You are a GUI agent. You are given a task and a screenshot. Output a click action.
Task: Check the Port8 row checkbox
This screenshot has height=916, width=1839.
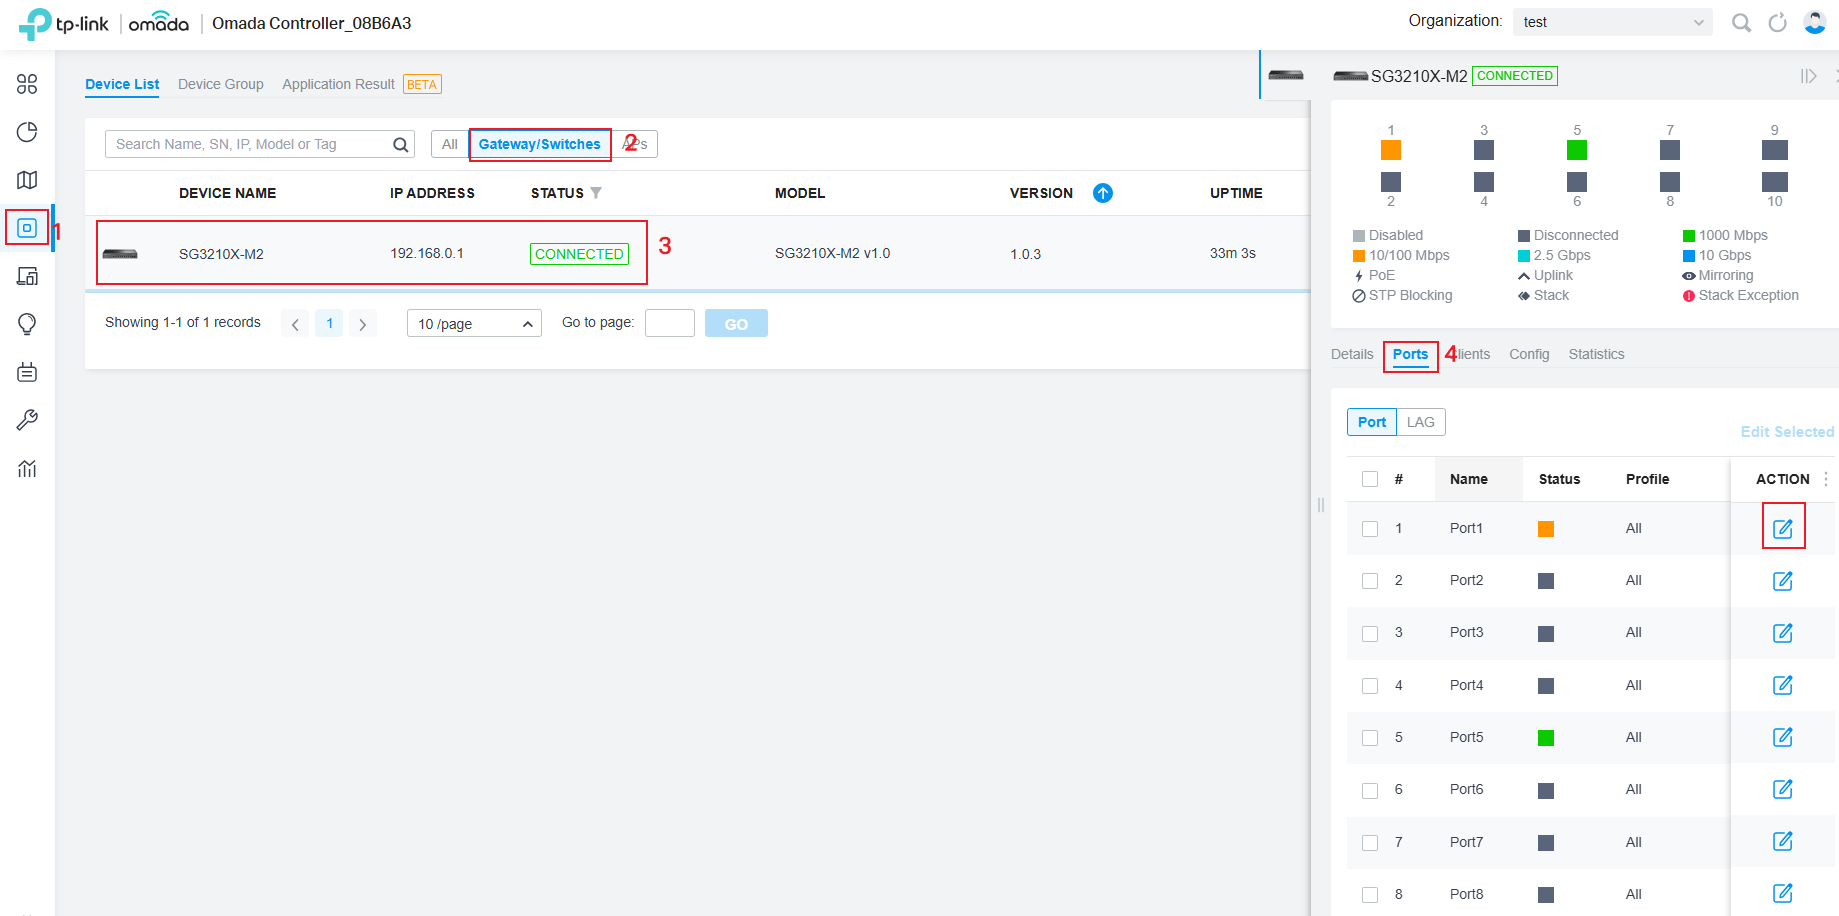click(x=1370, y=895)
